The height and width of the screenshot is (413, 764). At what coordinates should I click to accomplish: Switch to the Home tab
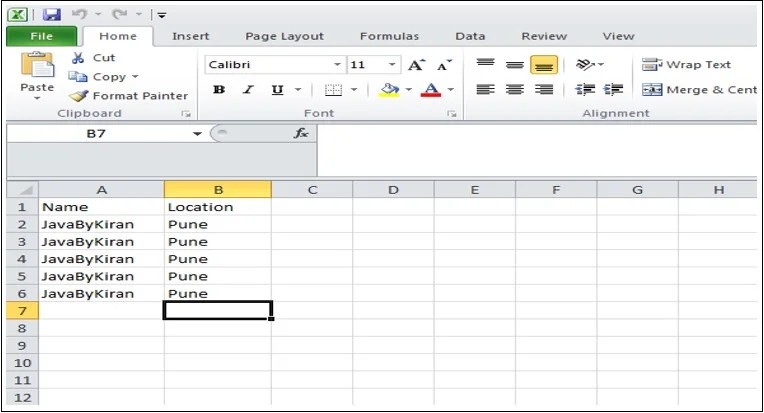pyautogui.click(x=118, y=37)
